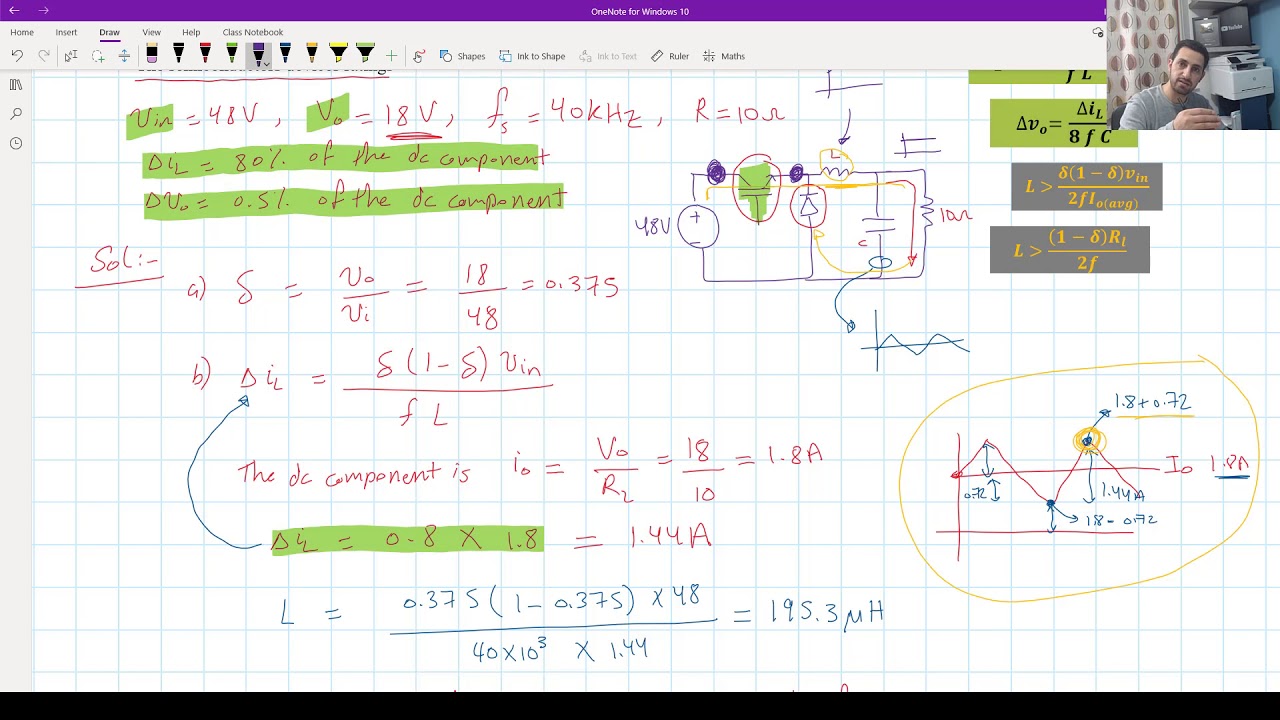1280x720 pixels.
Task: Select the Eraser tool
Action: (x=152, y=55)
